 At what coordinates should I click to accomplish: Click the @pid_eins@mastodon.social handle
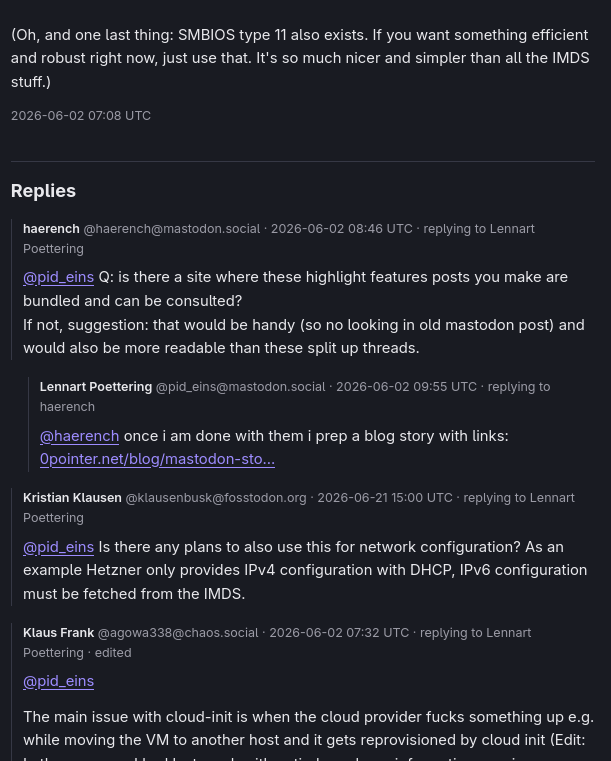coord(241,387)
